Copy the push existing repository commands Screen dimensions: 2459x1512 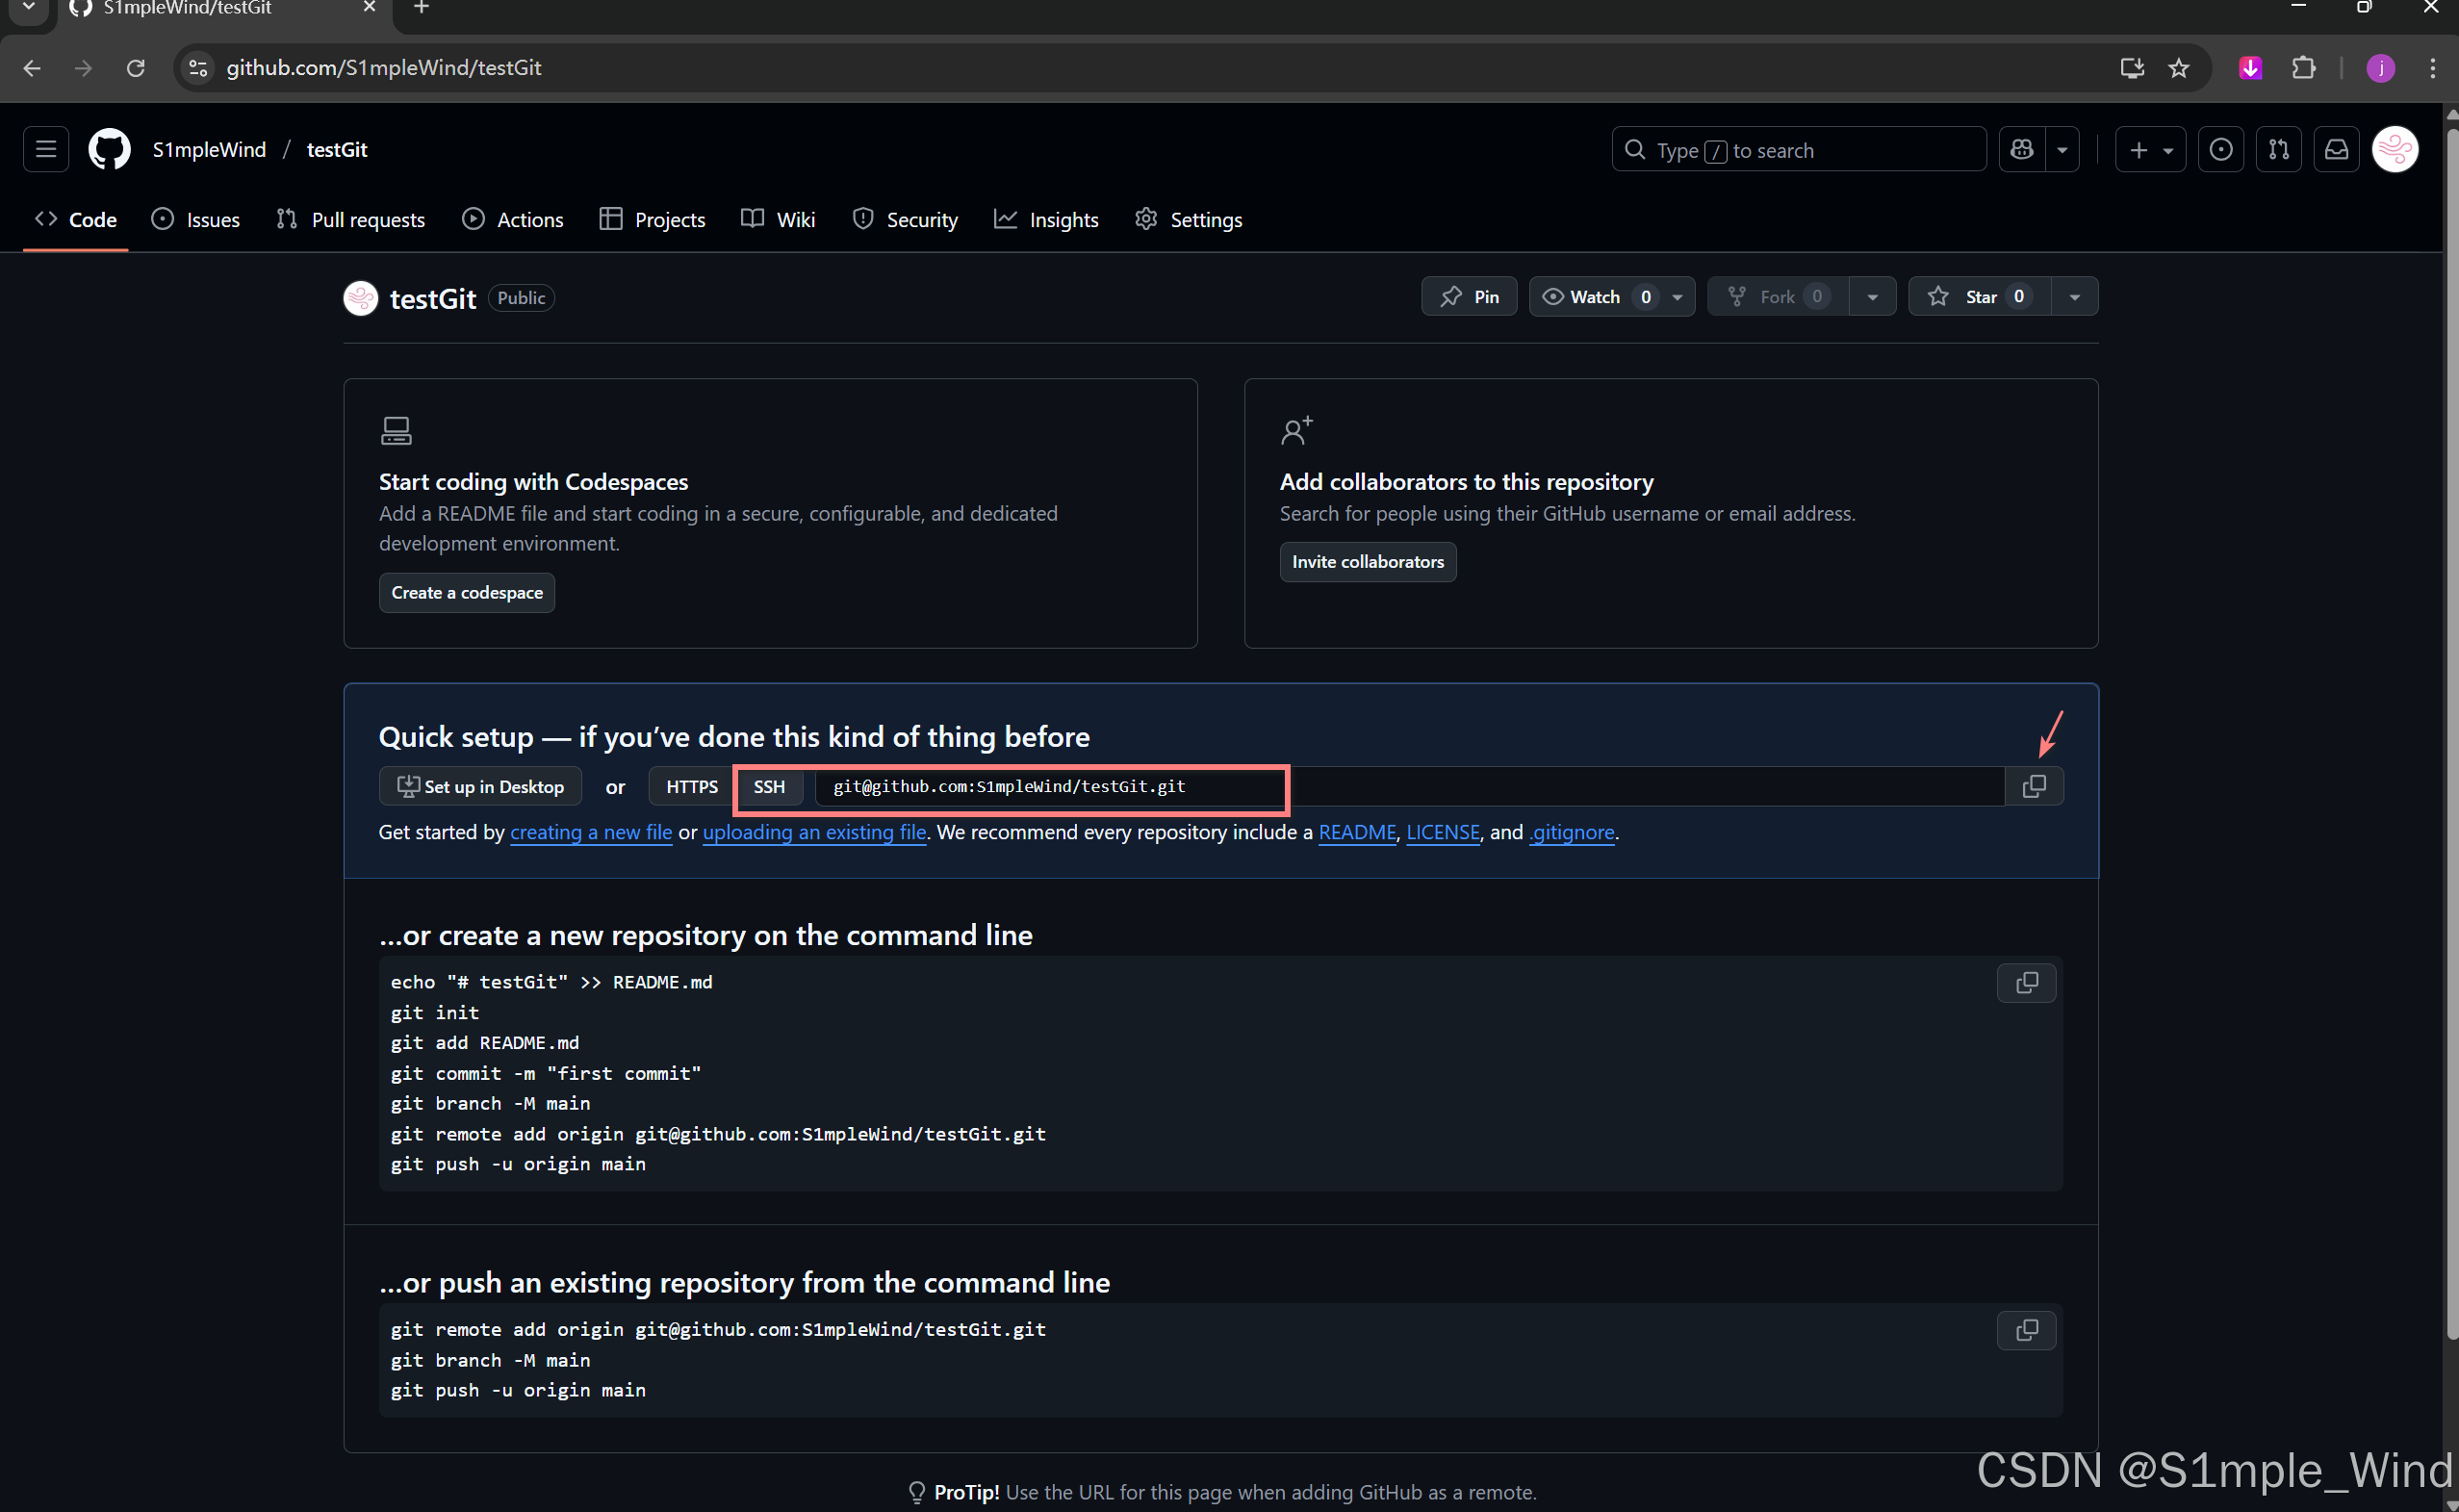coord(2027,1330)
